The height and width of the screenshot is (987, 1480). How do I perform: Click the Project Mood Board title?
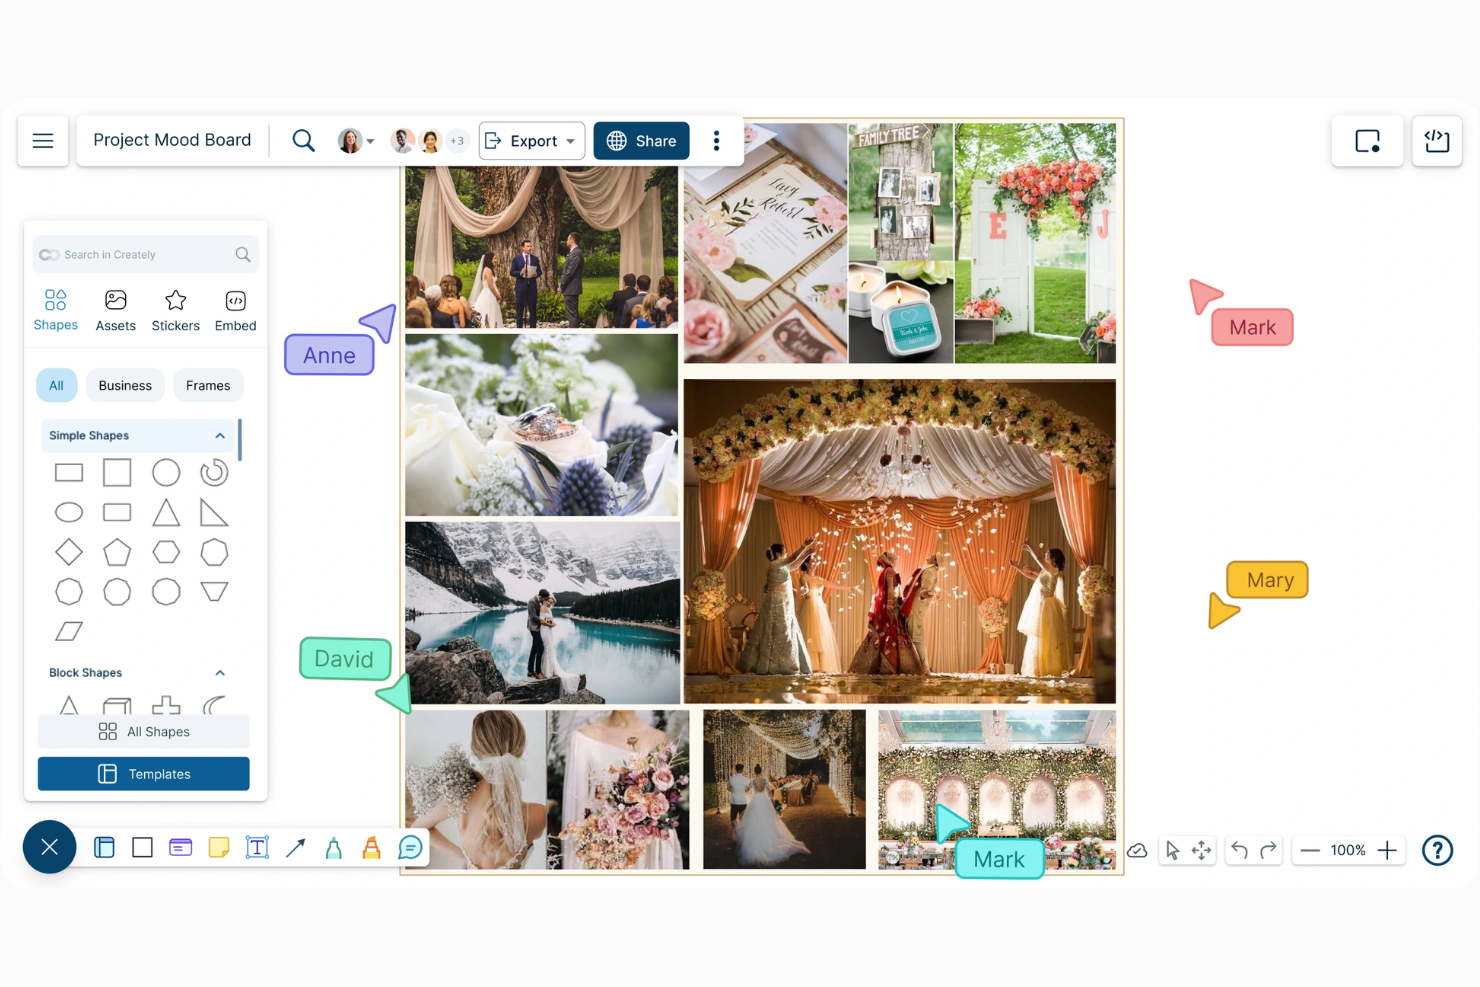pyautogui.click(x=172, y=140)
